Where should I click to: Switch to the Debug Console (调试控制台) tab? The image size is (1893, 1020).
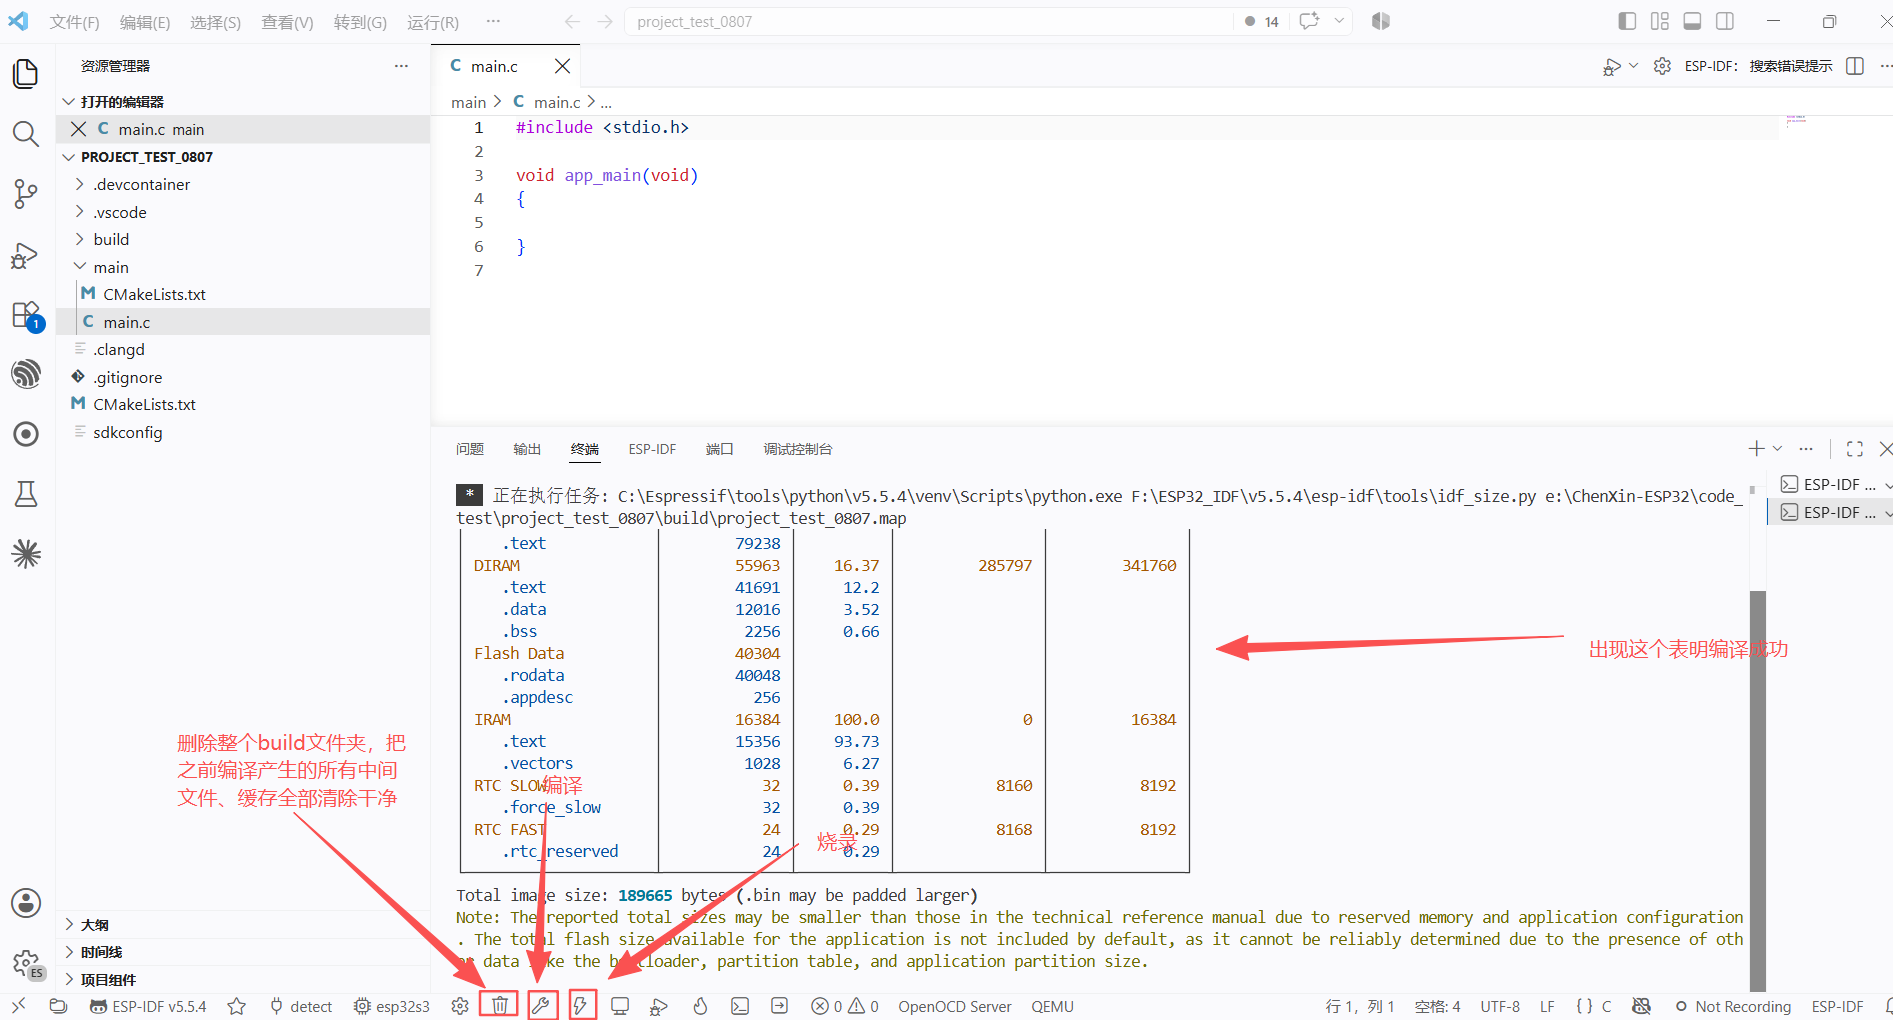click(798, 449)
